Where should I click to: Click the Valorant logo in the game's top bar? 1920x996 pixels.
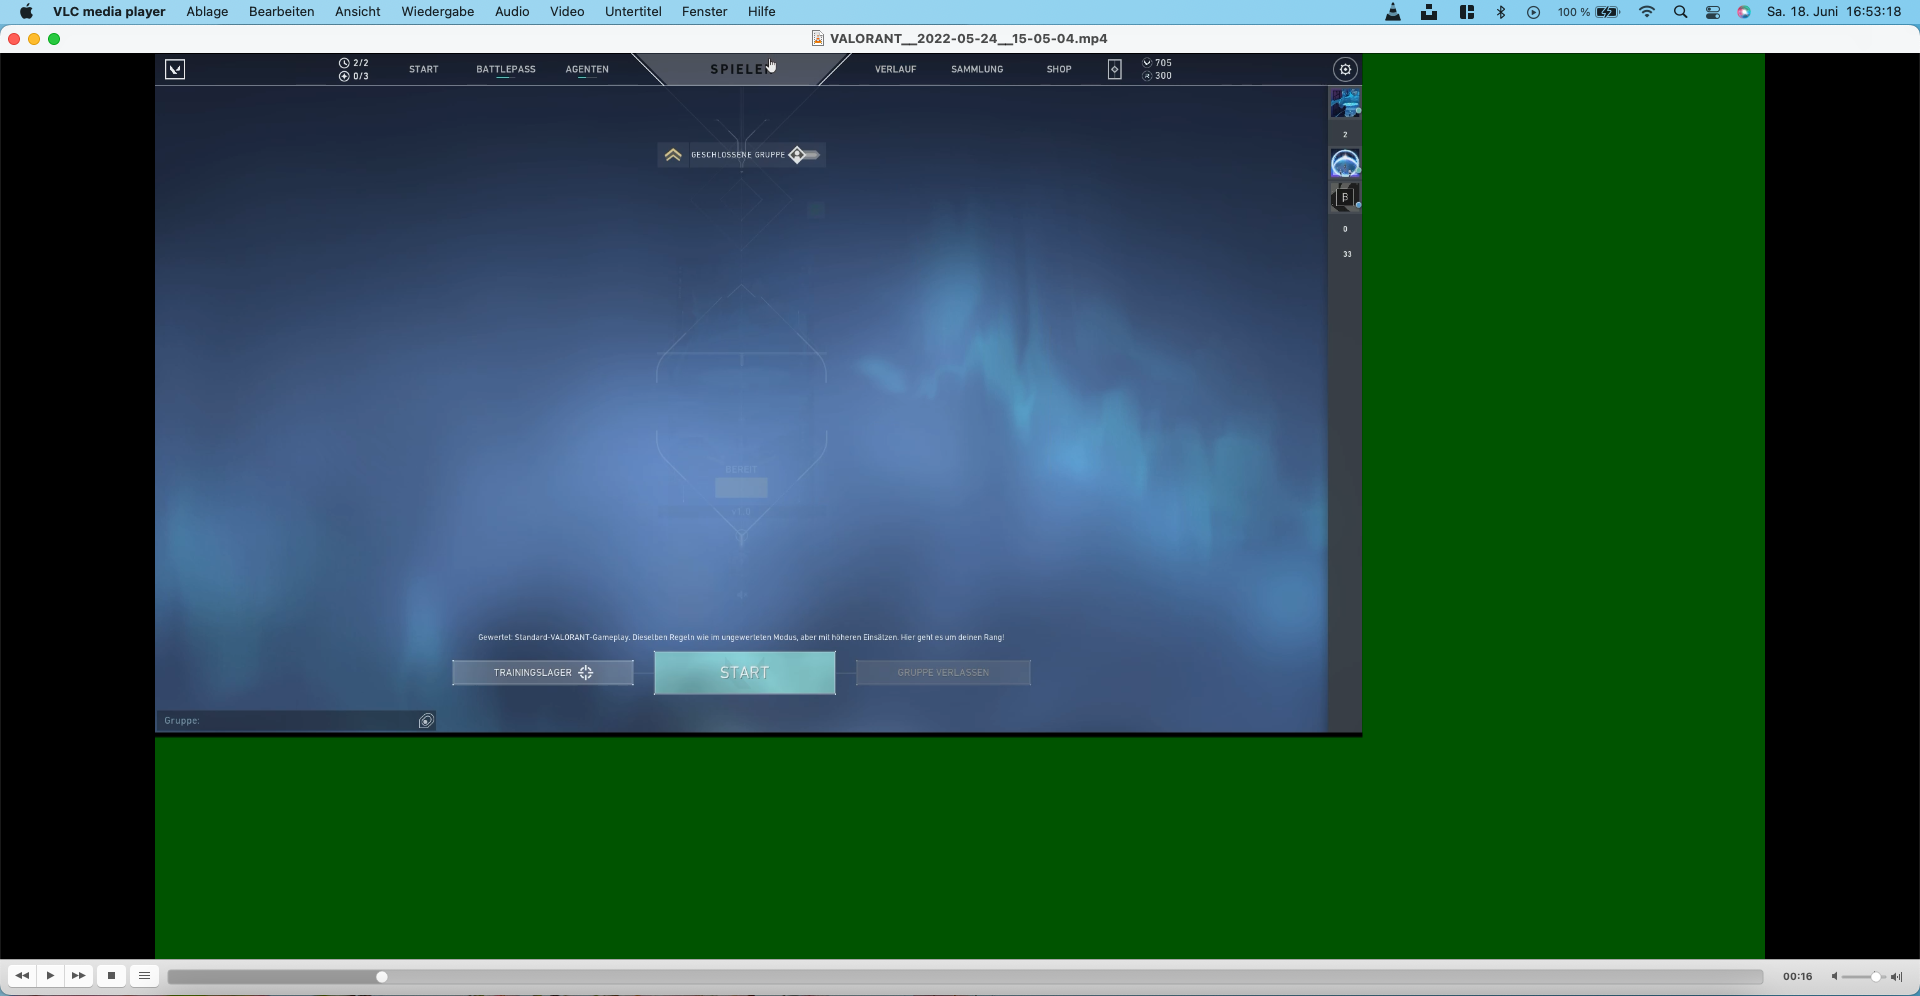[x=175, y=69]
